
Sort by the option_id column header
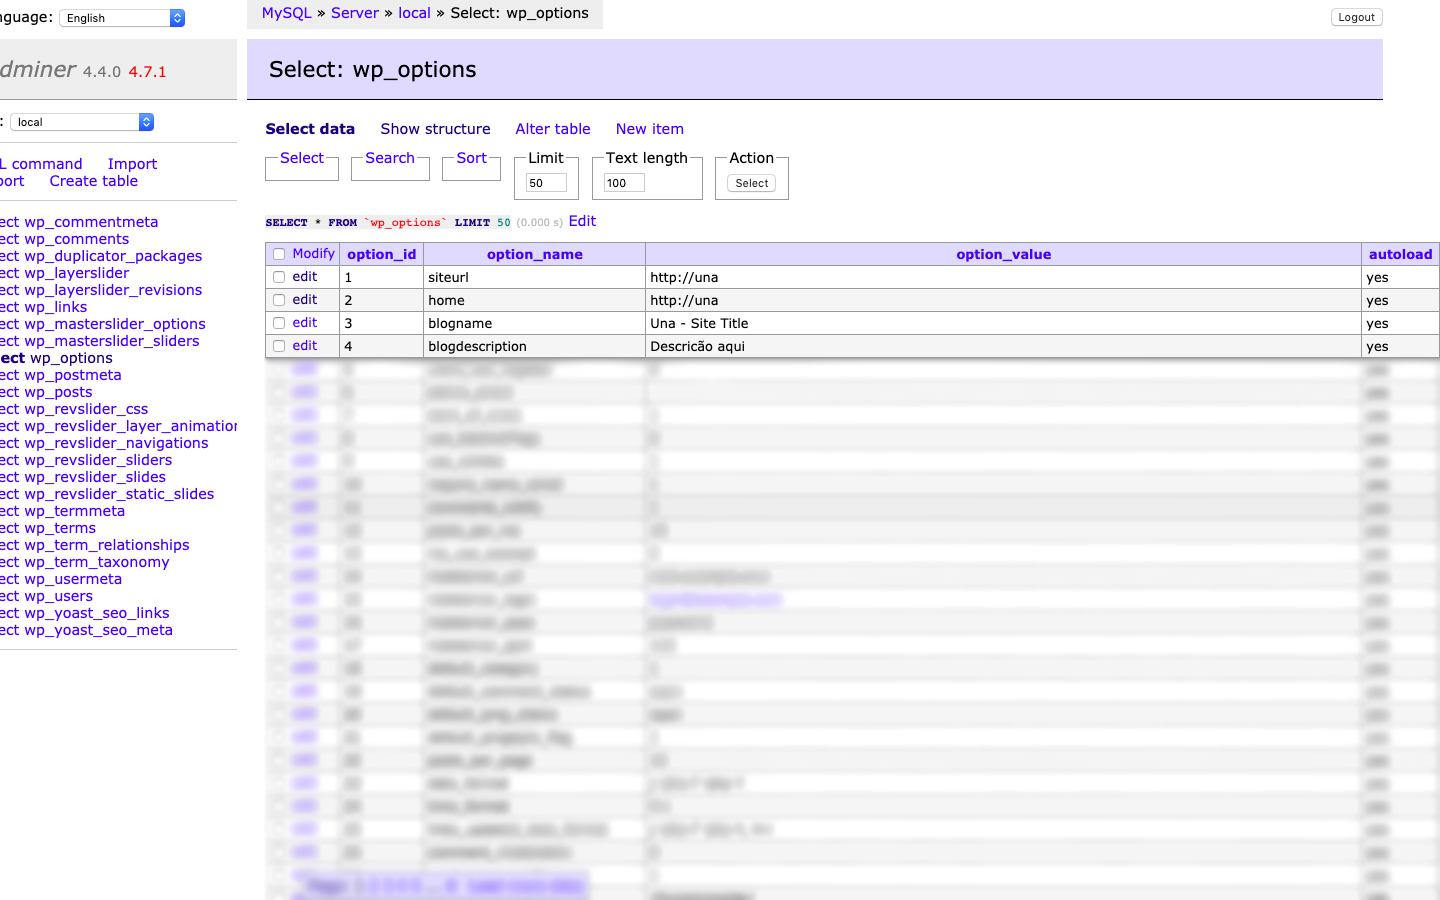pos(382,254)
